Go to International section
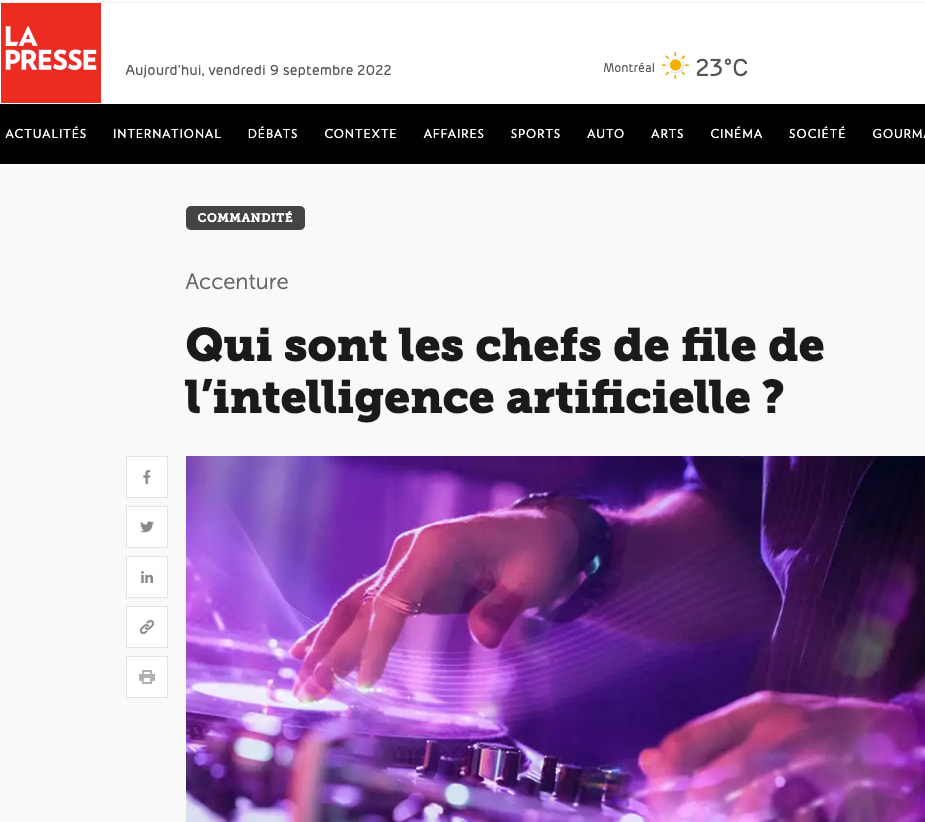The width and height of the screenshot is (925, 822). click(167, 134)
